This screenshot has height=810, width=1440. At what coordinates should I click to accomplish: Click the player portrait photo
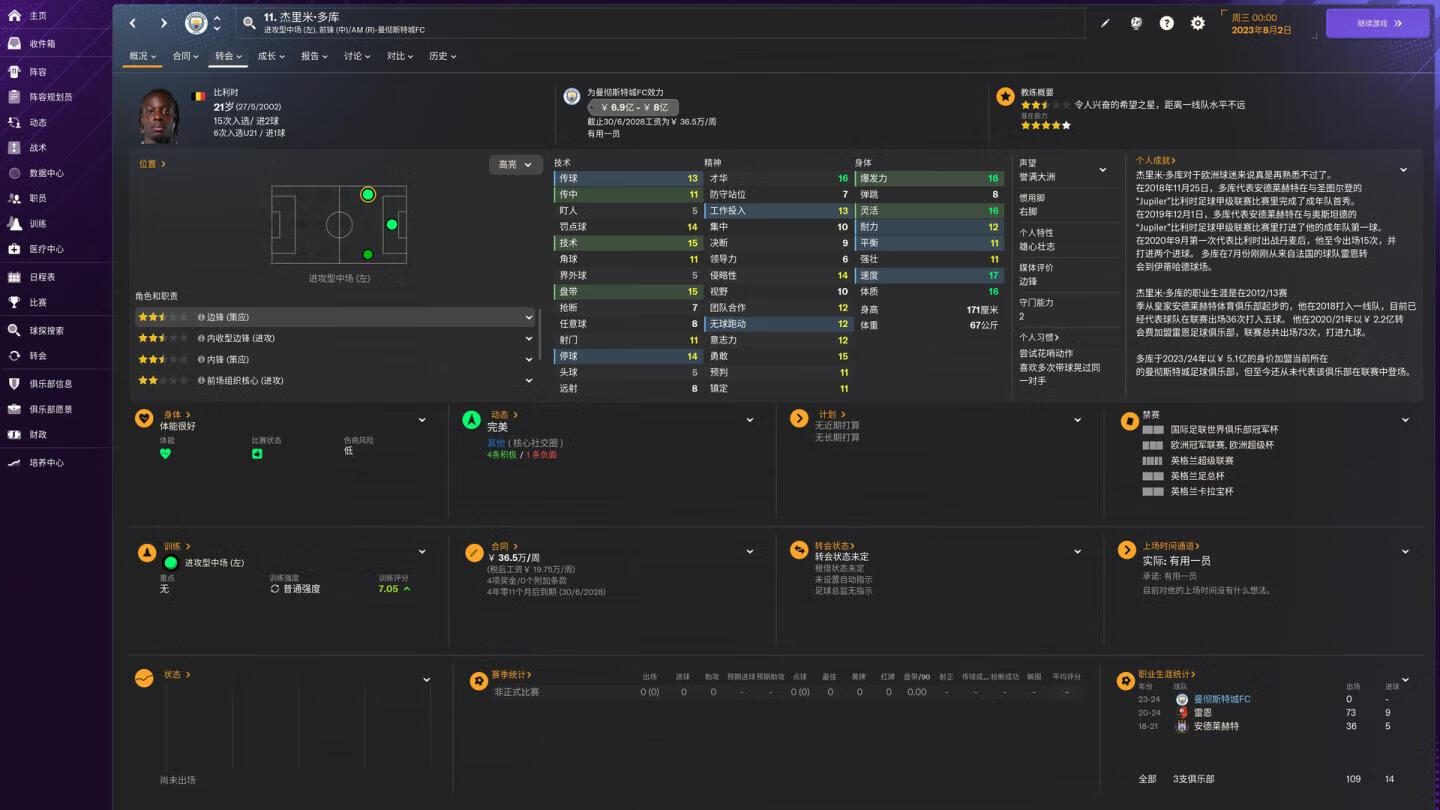coord(160,116)
